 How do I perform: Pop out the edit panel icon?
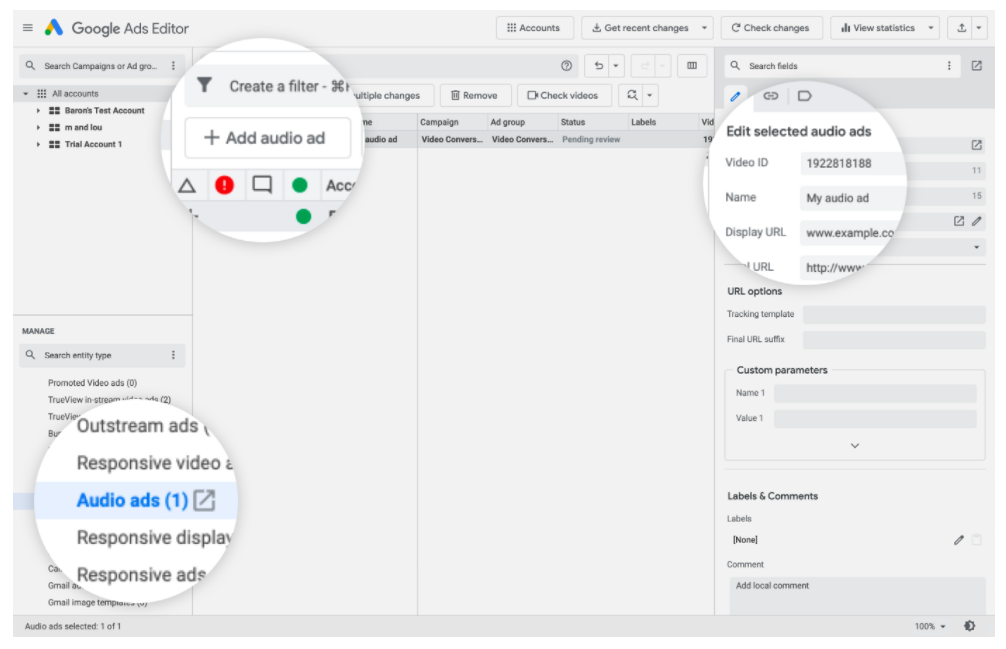click(976, 65)
